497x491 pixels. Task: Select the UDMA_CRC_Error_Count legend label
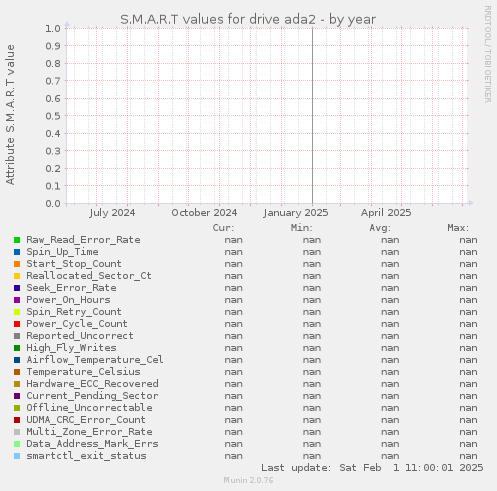click(x=86, y=420)
